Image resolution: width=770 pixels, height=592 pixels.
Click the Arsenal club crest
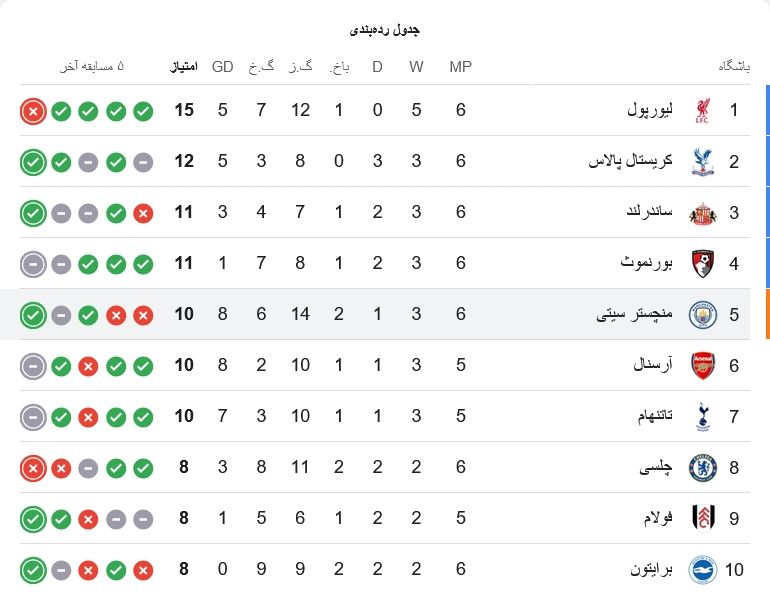(703, 366)
